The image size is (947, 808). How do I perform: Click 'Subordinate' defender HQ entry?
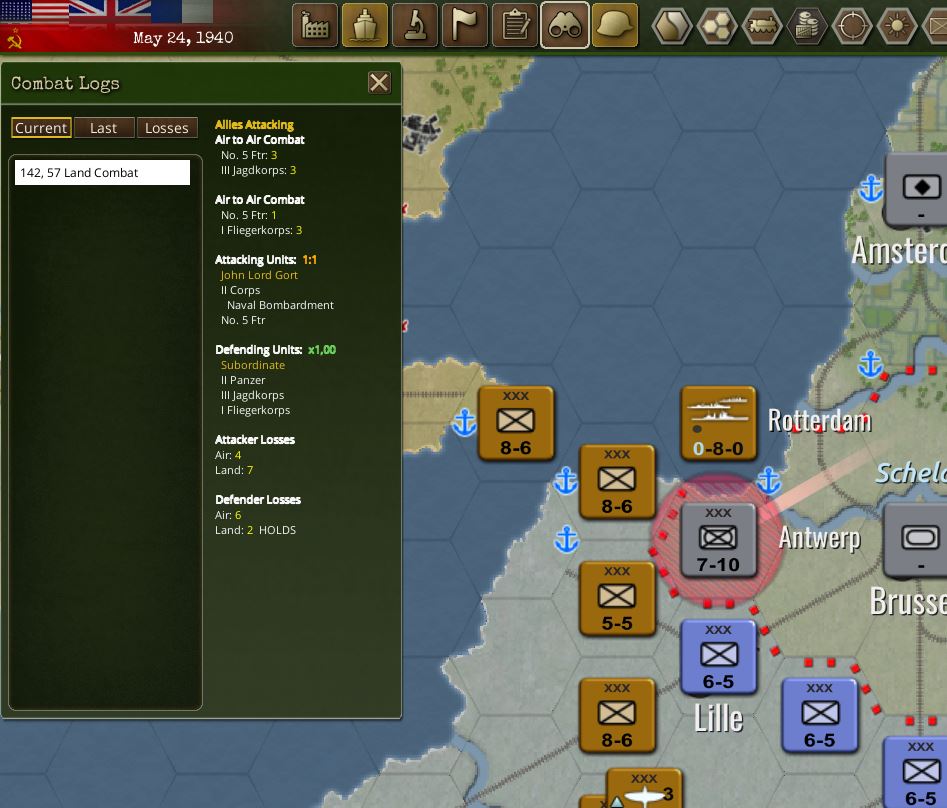(252, 365)
